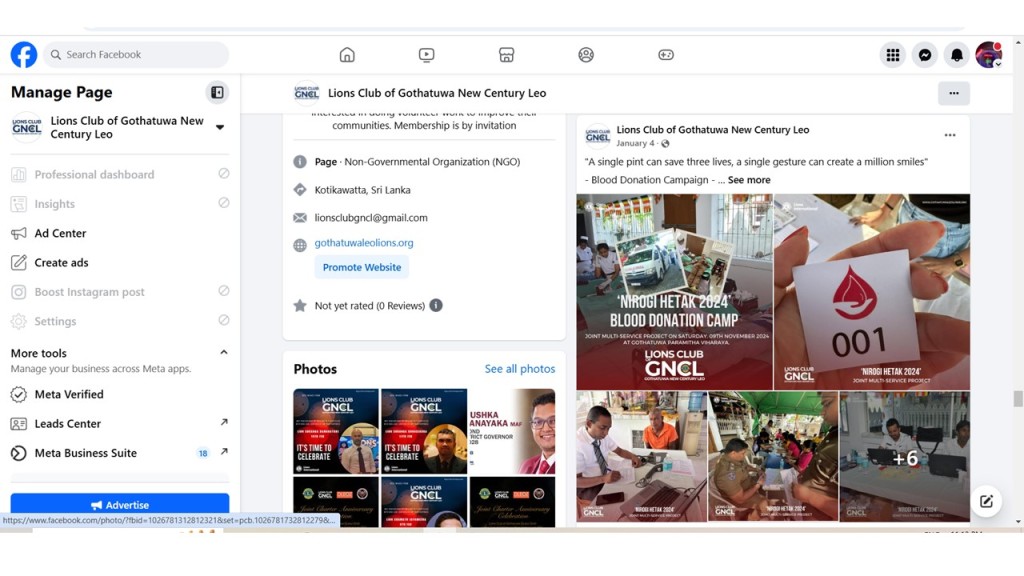The image size is (1024, 576).
Task: Click the blue Advertise button
Action: 120,505
